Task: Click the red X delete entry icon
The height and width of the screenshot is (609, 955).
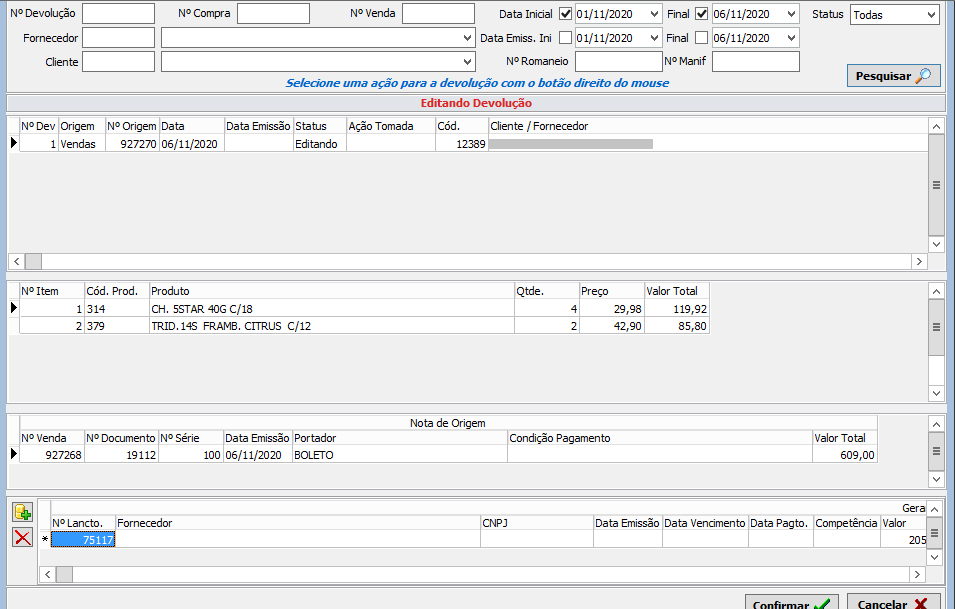Action: click(22, 538)
